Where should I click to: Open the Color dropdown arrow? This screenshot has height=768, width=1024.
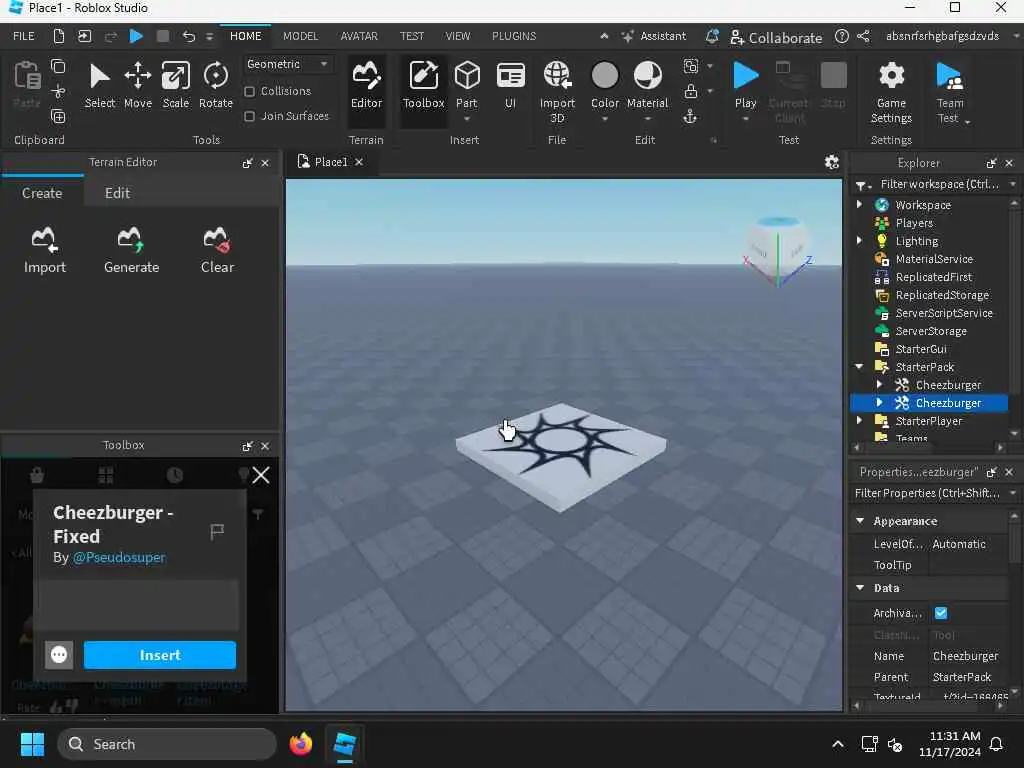pyautogui.click(x=605, y=120)
